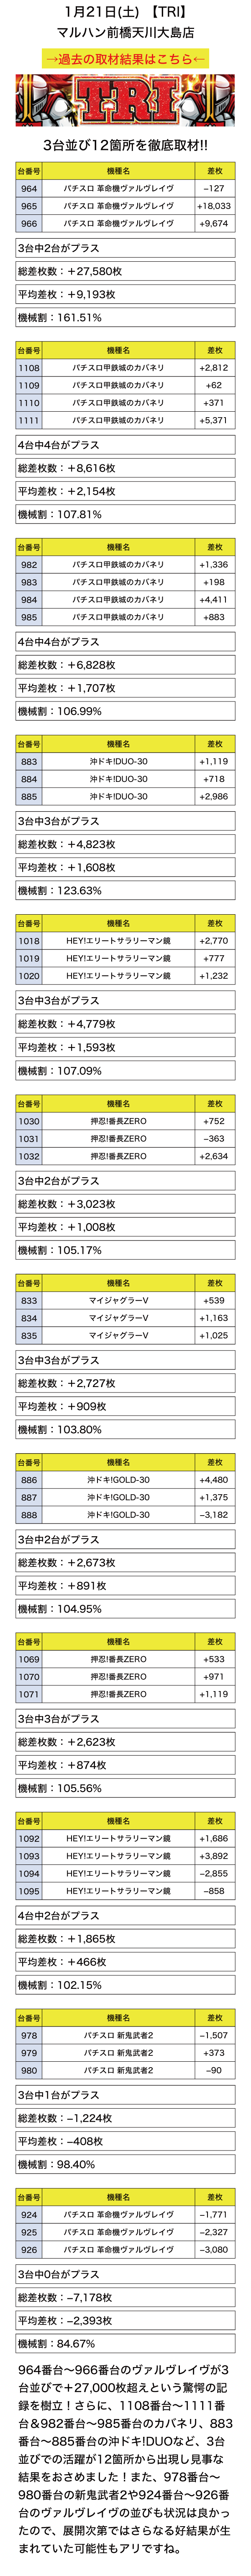Click the 機械割:161.51% summary box
The width and height of the screenshot is (251, 2576).
pyautogui.click(x=125, y=318)
